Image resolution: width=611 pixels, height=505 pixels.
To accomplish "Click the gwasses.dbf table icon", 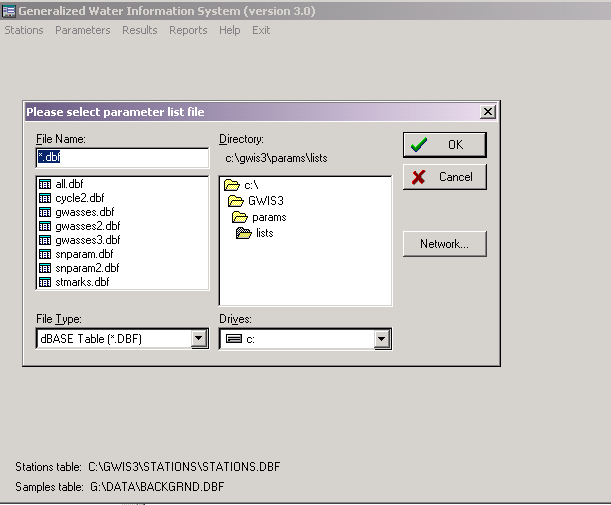I will click(x=45, y=212).
